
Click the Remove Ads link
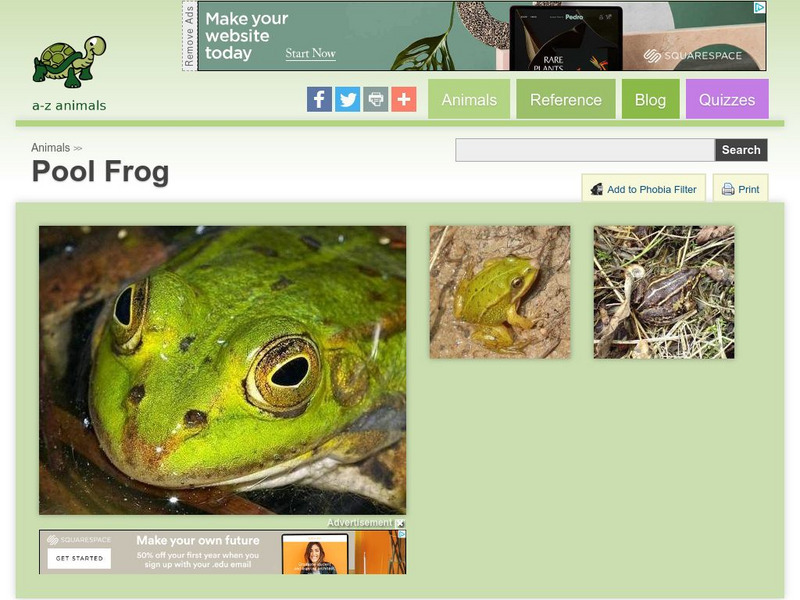[189, 36]
